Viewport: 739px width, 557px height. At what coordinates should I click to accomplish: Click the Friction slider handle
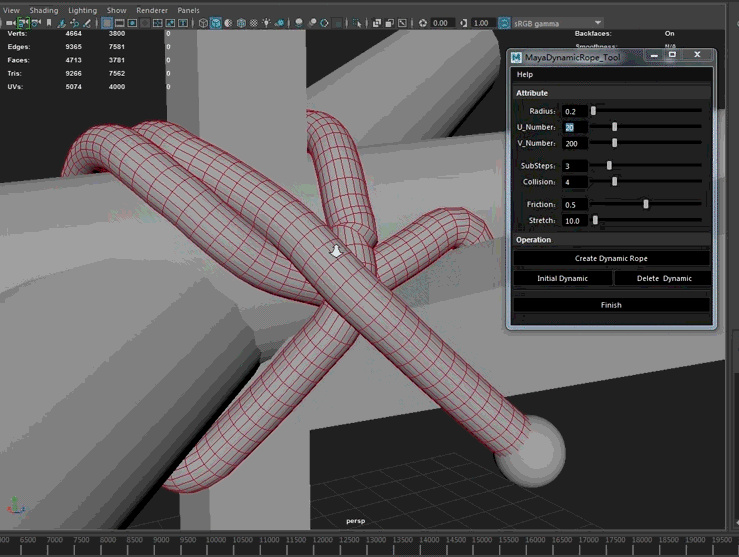tap(646, 204)
